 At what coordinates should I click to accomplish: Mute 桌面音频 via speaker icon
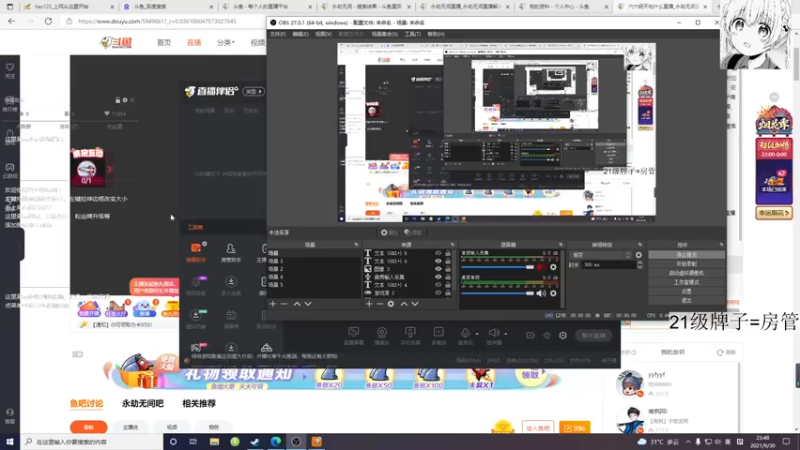click(541, 293)
